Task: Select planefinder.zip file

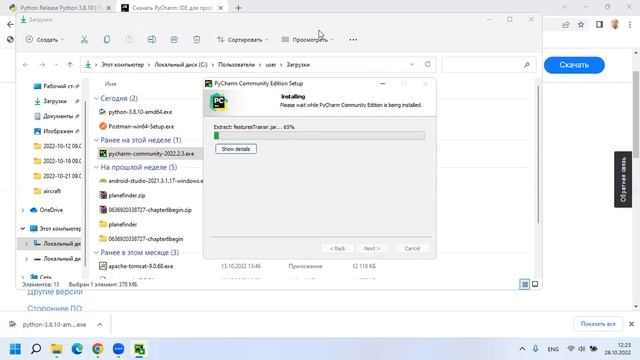Action: [x=127, y=196]
